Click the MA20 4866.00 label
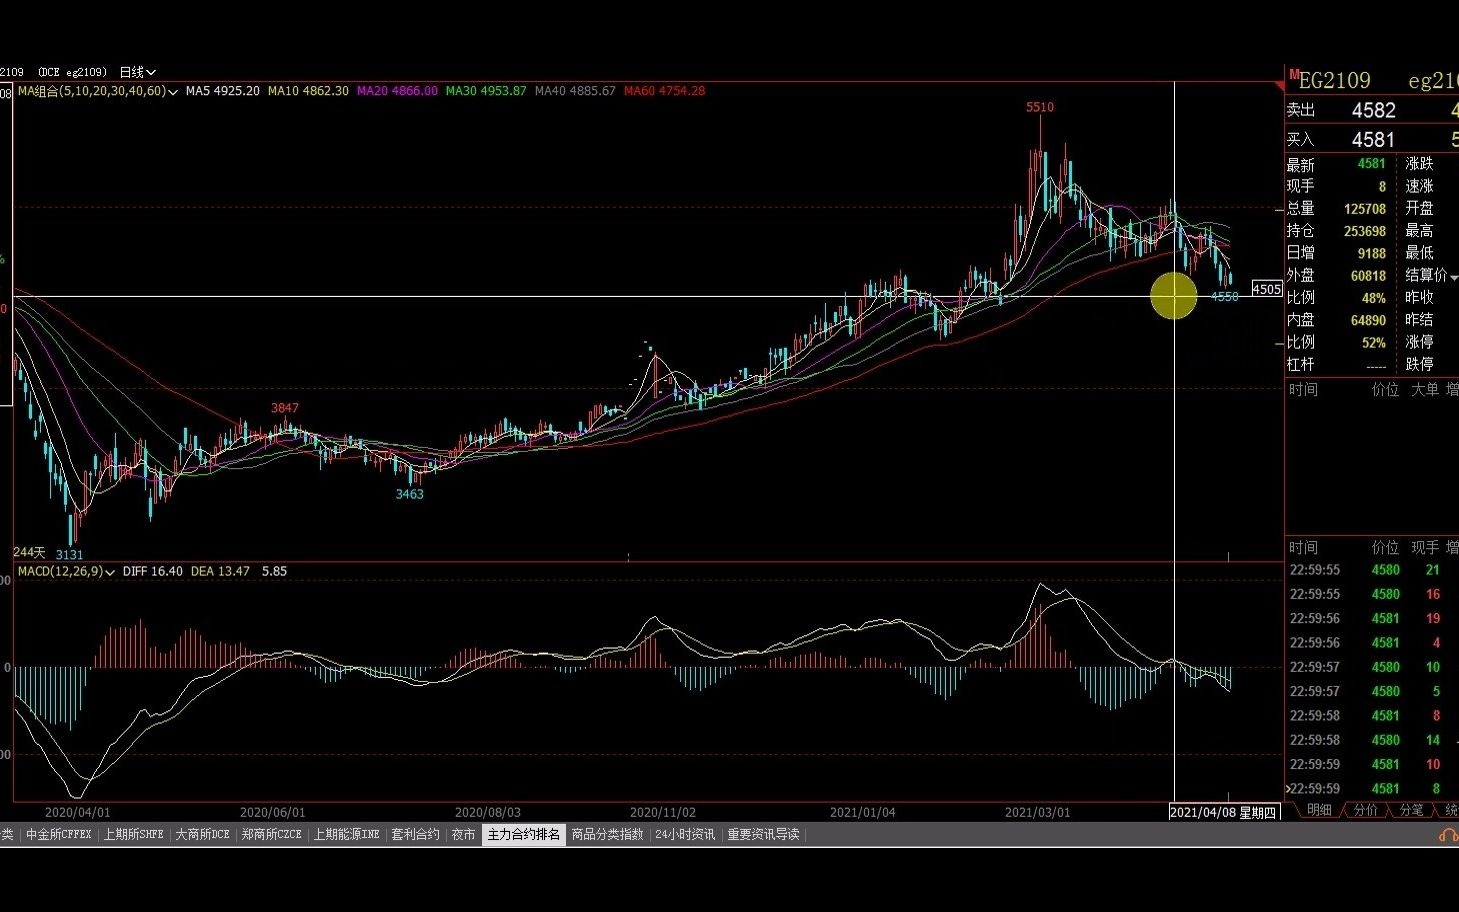This screenshot has height=912, width=1459. [x=397, y=91]
